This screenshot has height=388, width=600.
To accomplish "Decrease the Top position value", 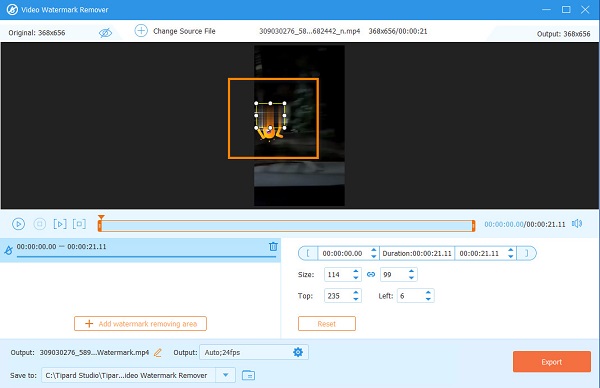I will 356,299.
